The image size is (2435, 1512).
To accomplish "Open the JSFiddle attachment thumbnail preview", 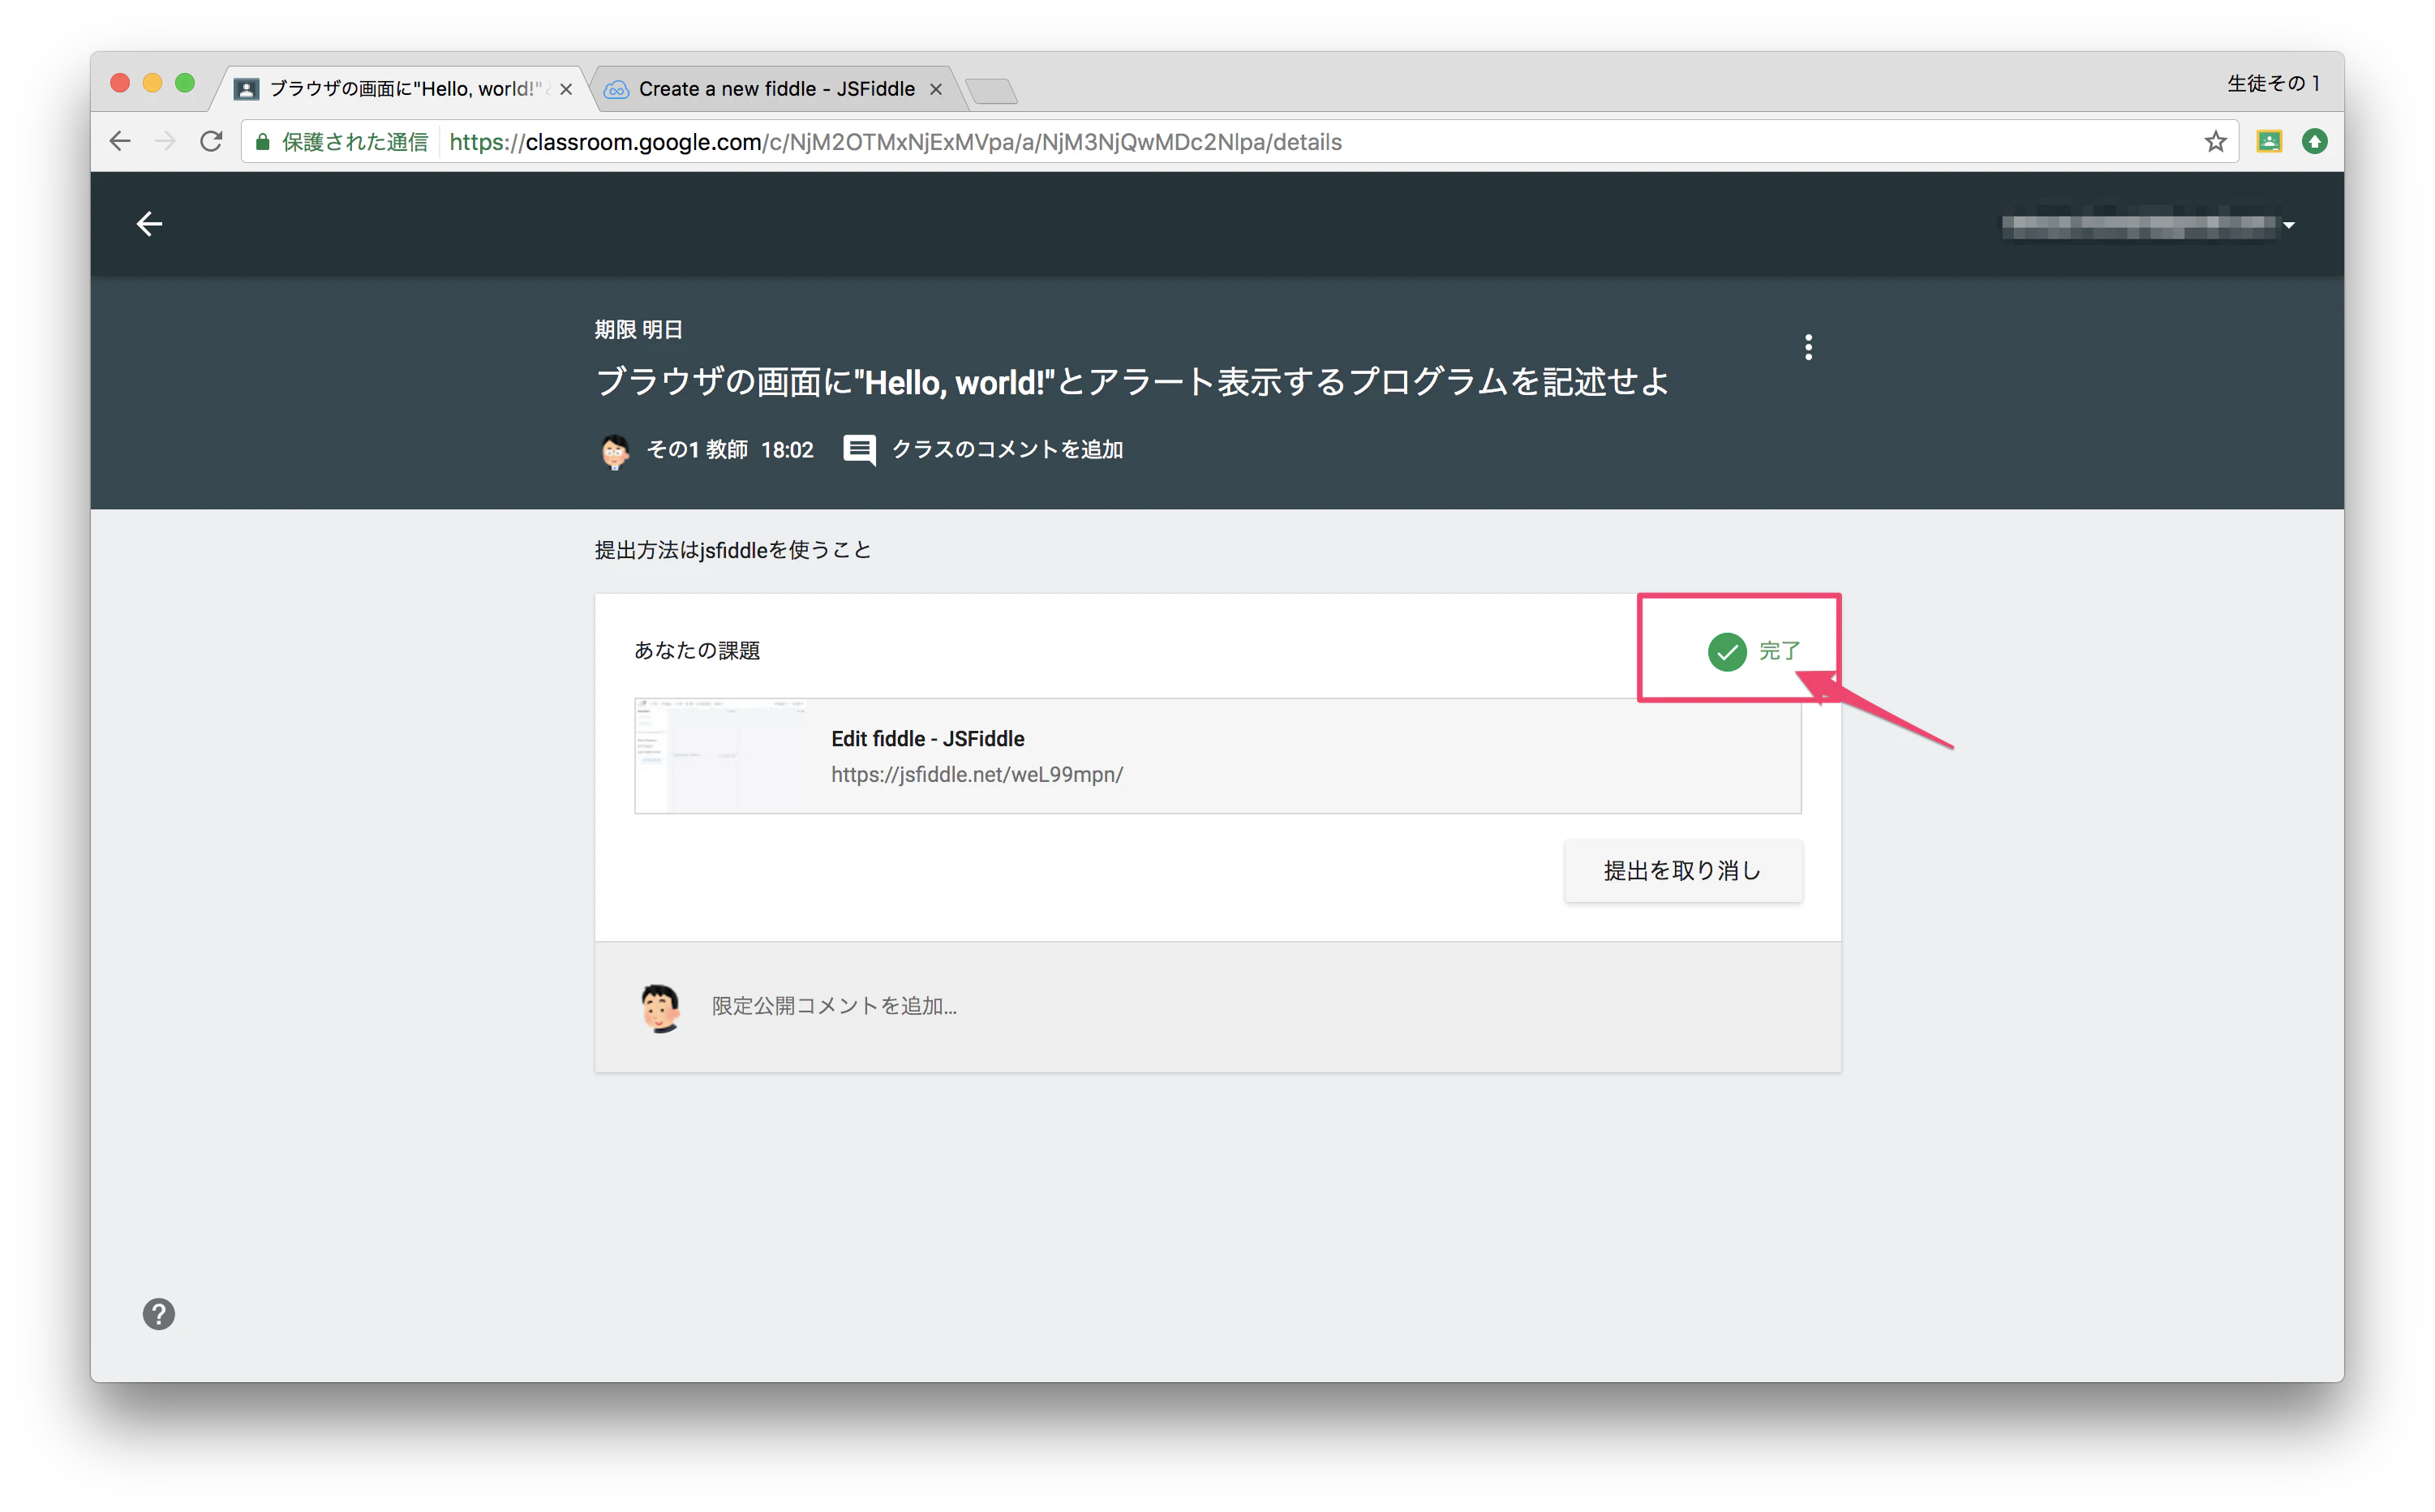I will [x=720, y=756].
